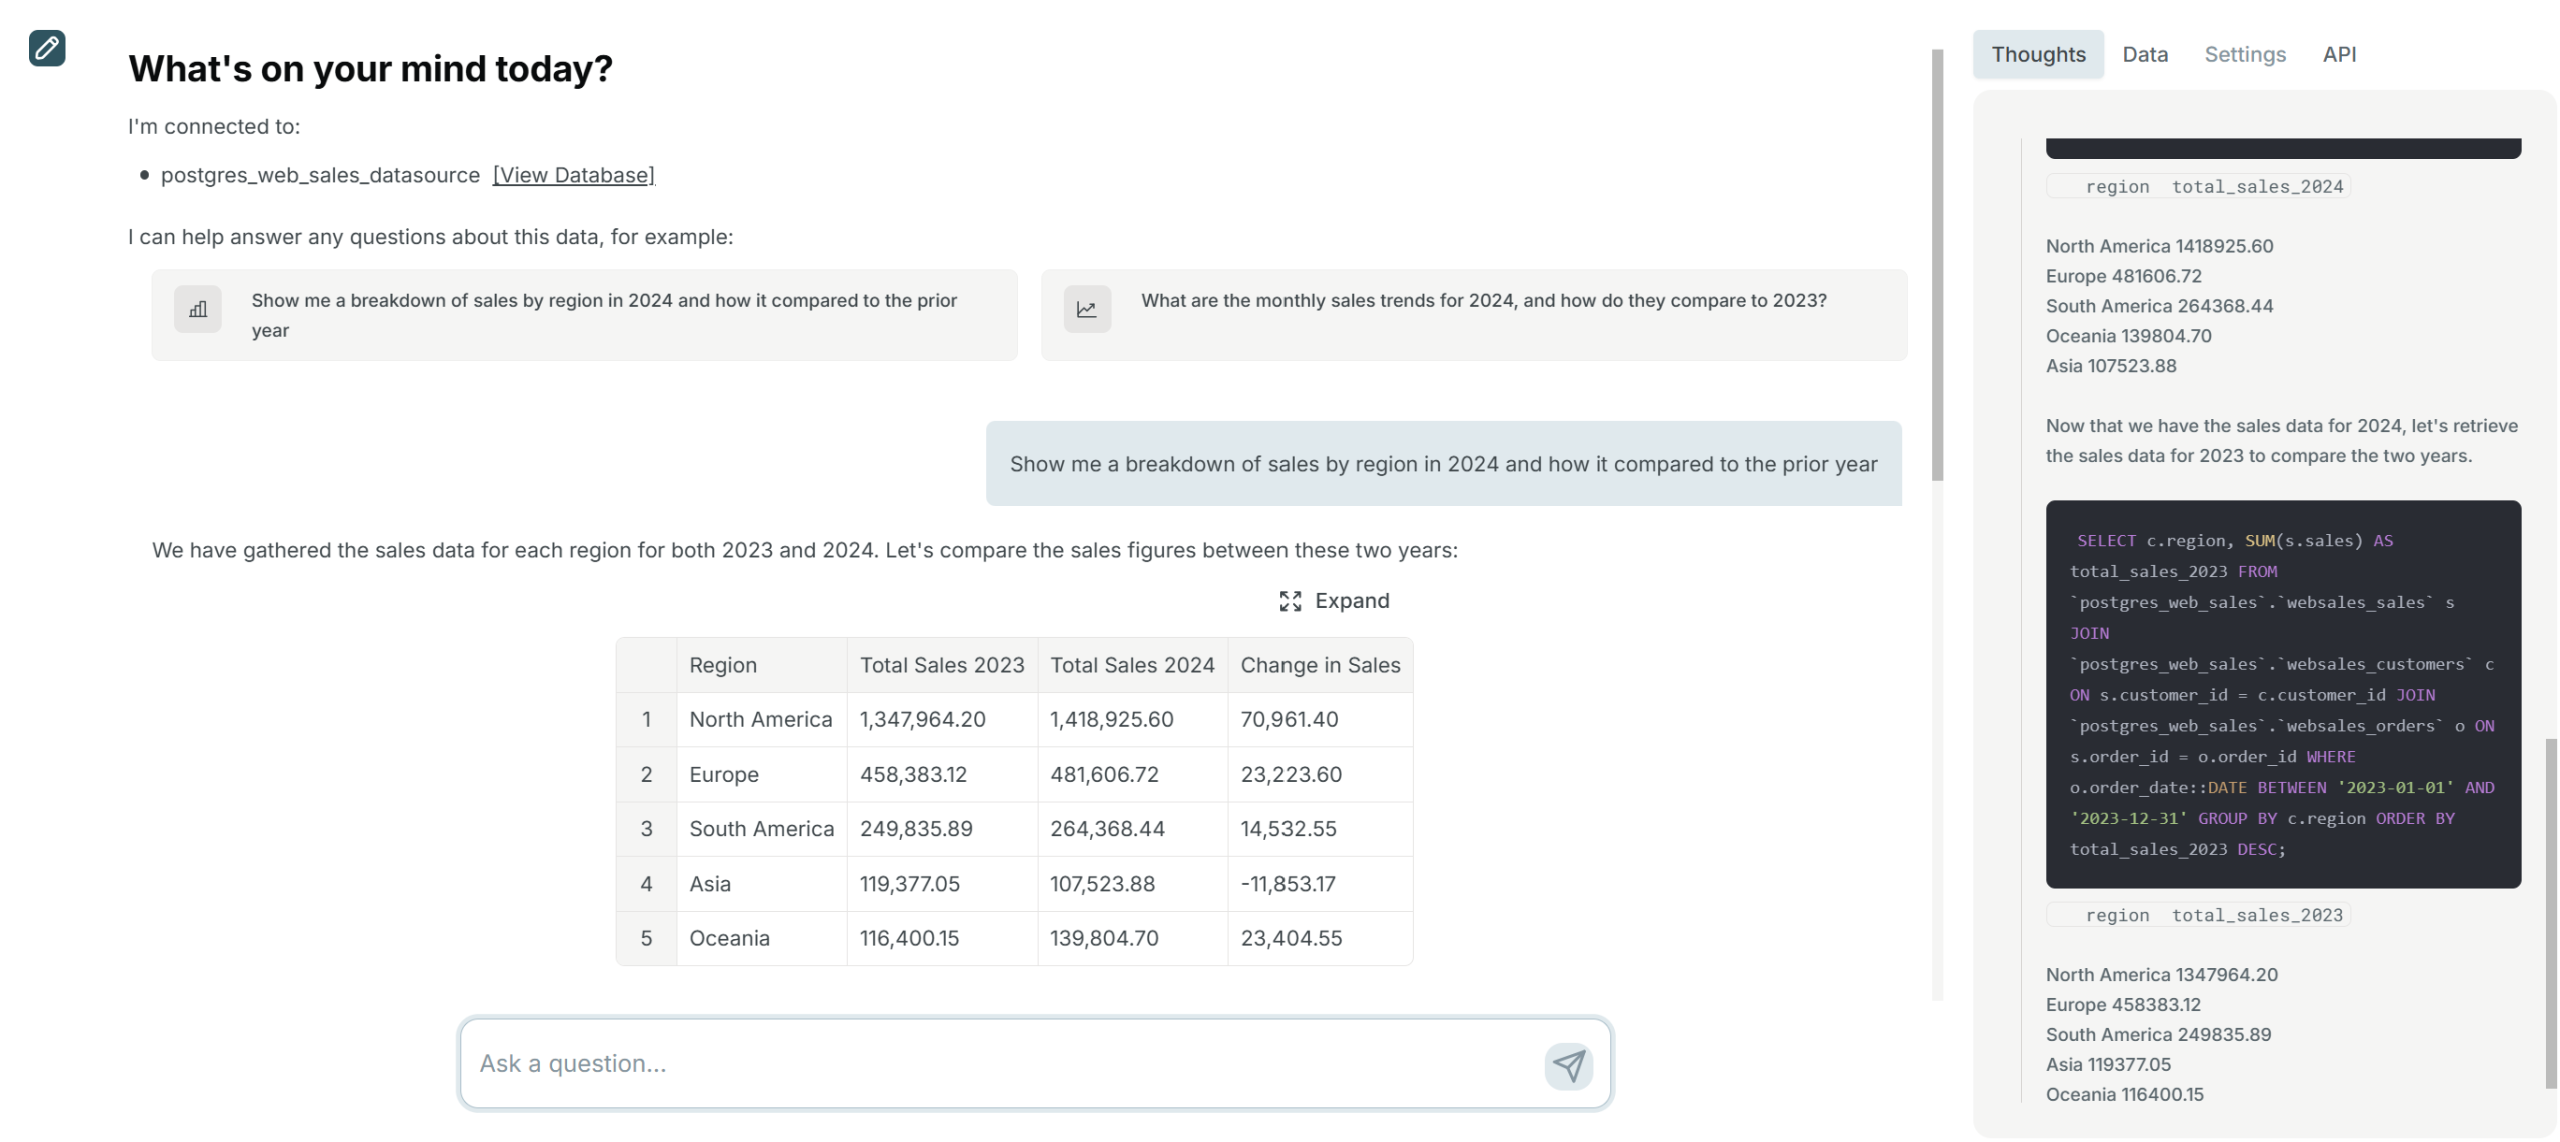Click the main chat vertical scrollbar
This screenshot has width=2560, height=1142.
[x=1937, y=265]
